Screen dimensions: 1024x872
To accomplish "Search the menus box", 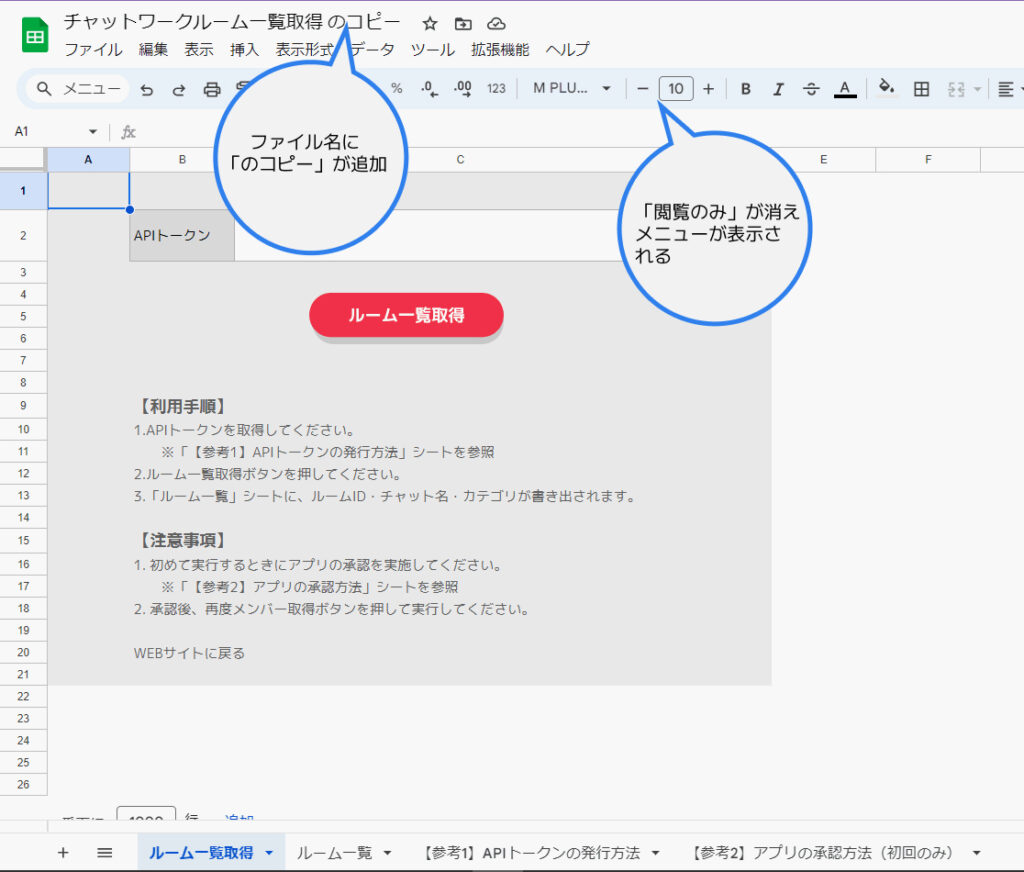I will point(78,89).
